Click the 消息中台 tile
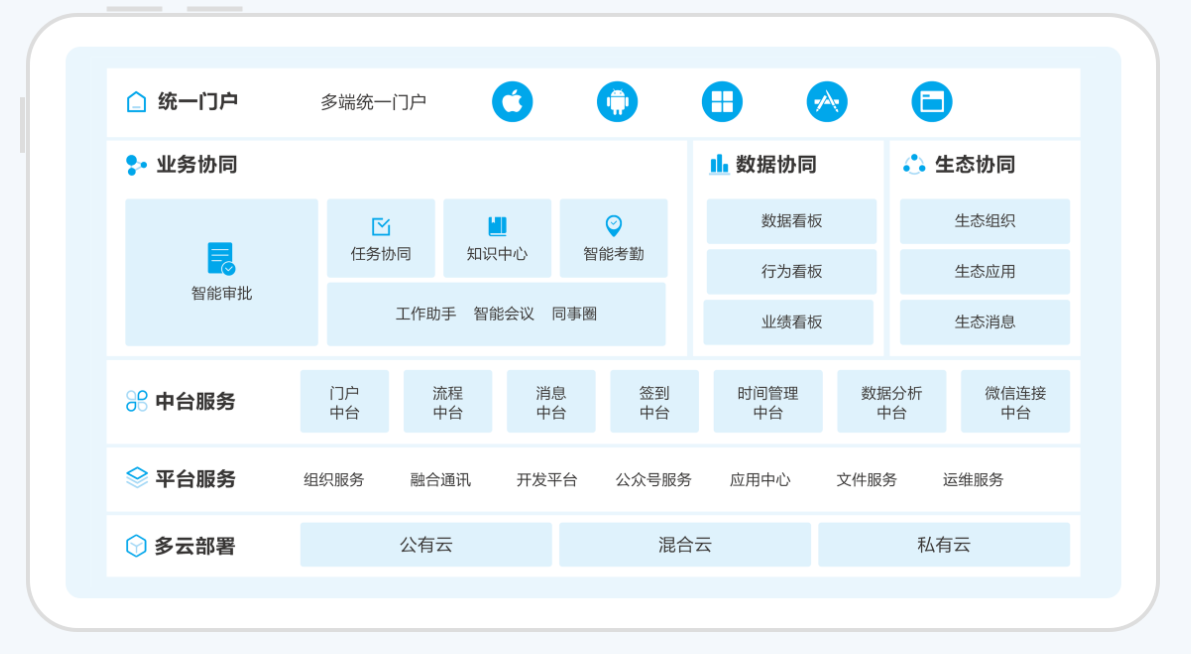 pyautogui.click(x=551, y=402)
